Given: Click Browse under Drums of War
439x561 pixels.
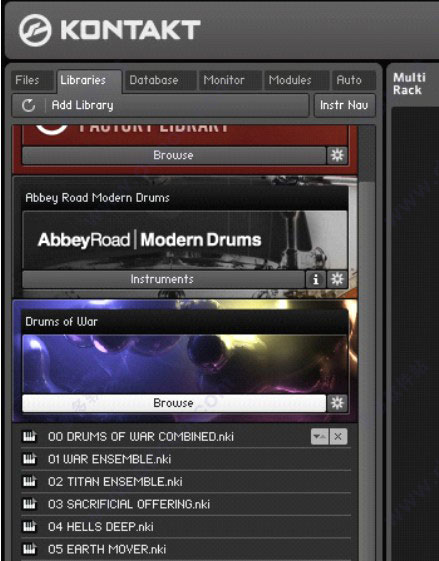Looking at the screenshot, I should click(174, 403).
